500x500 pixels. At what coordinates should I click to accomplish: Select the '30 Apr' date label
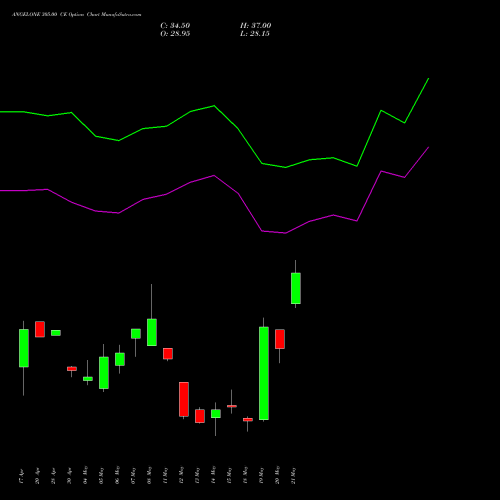pos(69,476)
